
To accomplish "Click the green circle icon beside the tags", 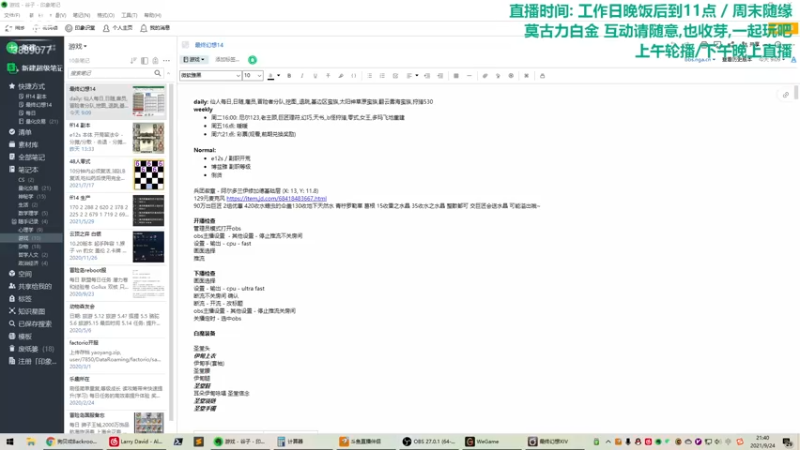I will tap(253, 60).
